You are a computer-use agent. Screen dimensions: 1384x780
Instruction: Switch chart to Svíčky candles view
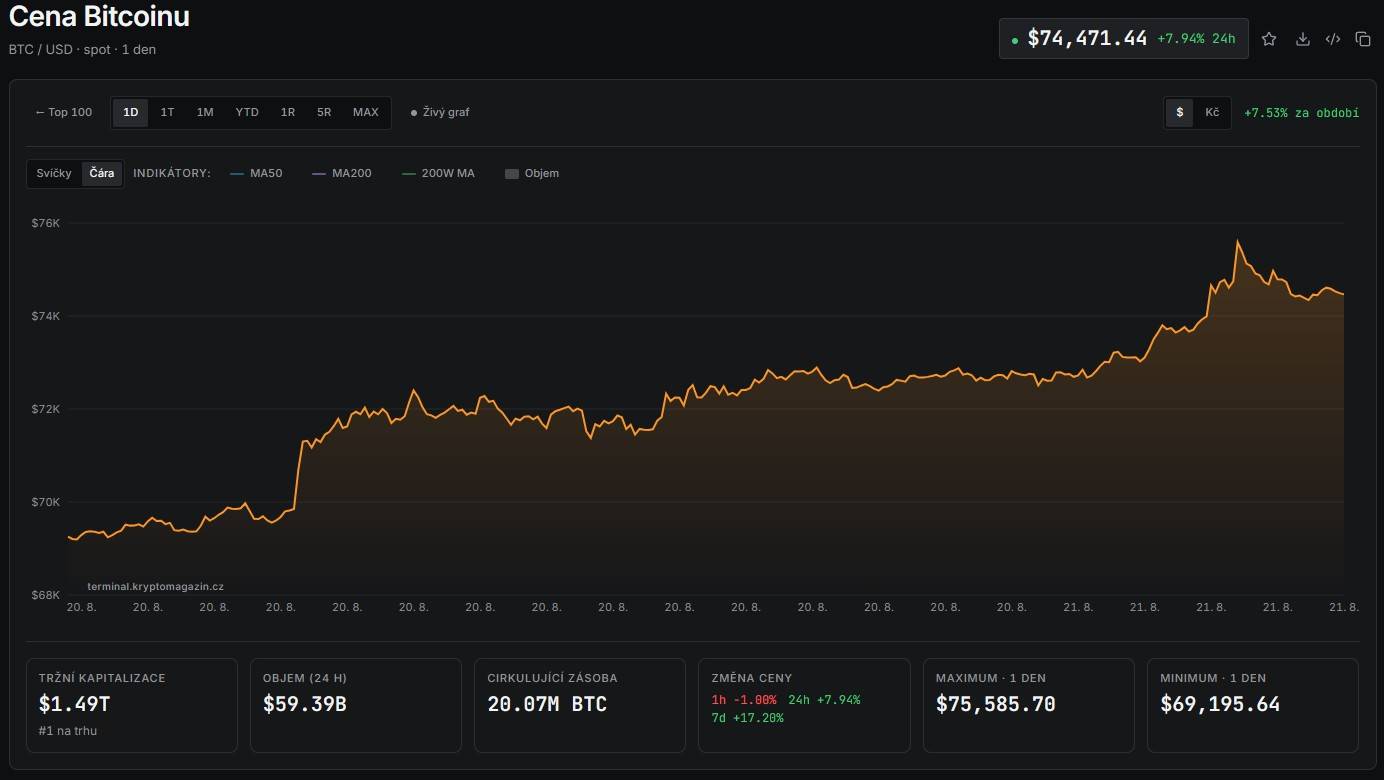(x=54, y=173)
